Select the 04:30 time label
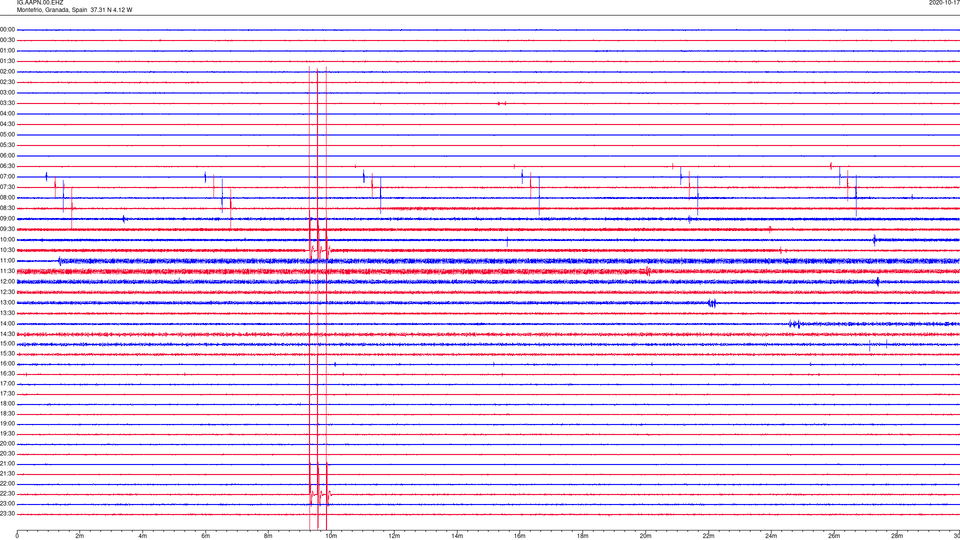The height and width of the screenshot is (540, 960). [7, 124]
